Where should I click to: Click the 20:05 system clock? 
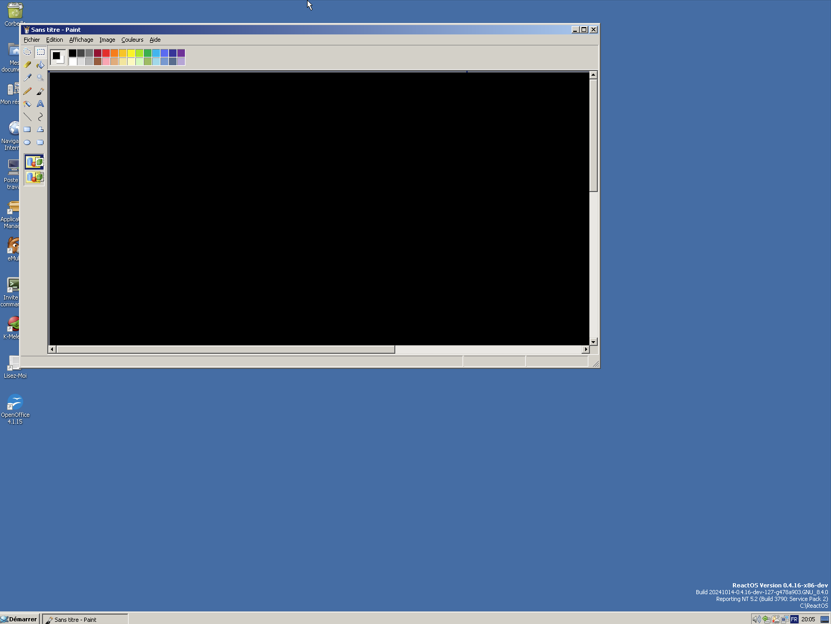808,619
